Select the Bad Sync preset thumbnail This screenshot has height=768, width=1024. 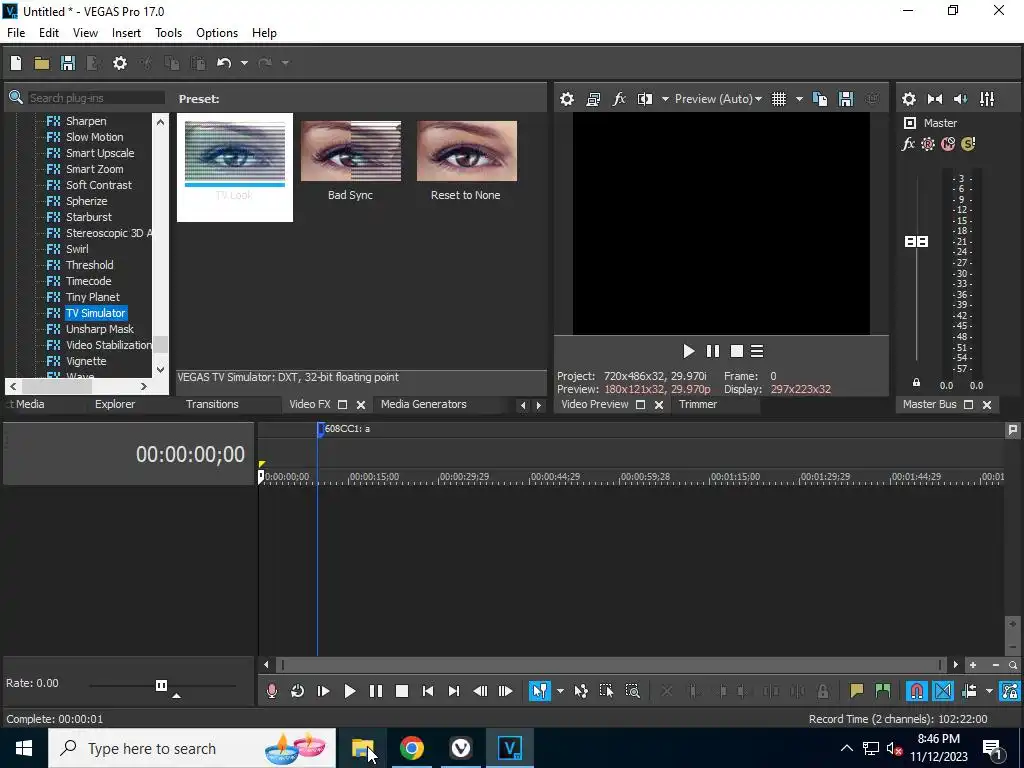click(x=351, y=151)
